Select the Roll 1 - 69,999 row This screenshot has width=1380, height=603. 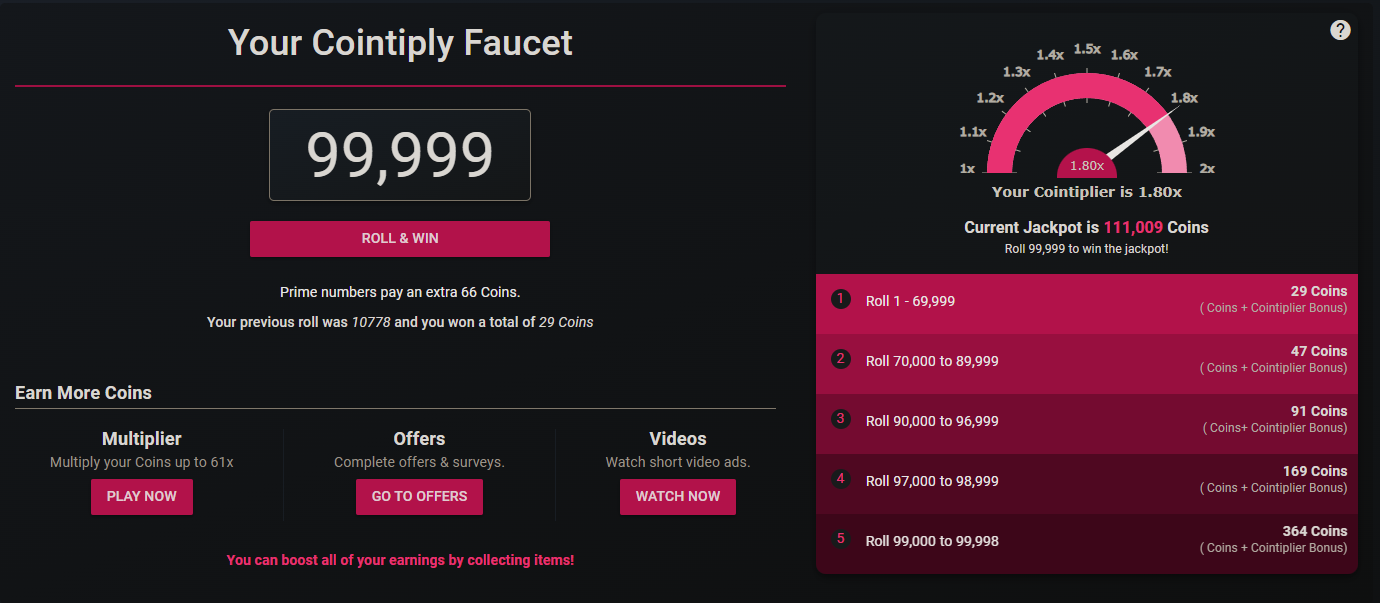point(1087,303)
